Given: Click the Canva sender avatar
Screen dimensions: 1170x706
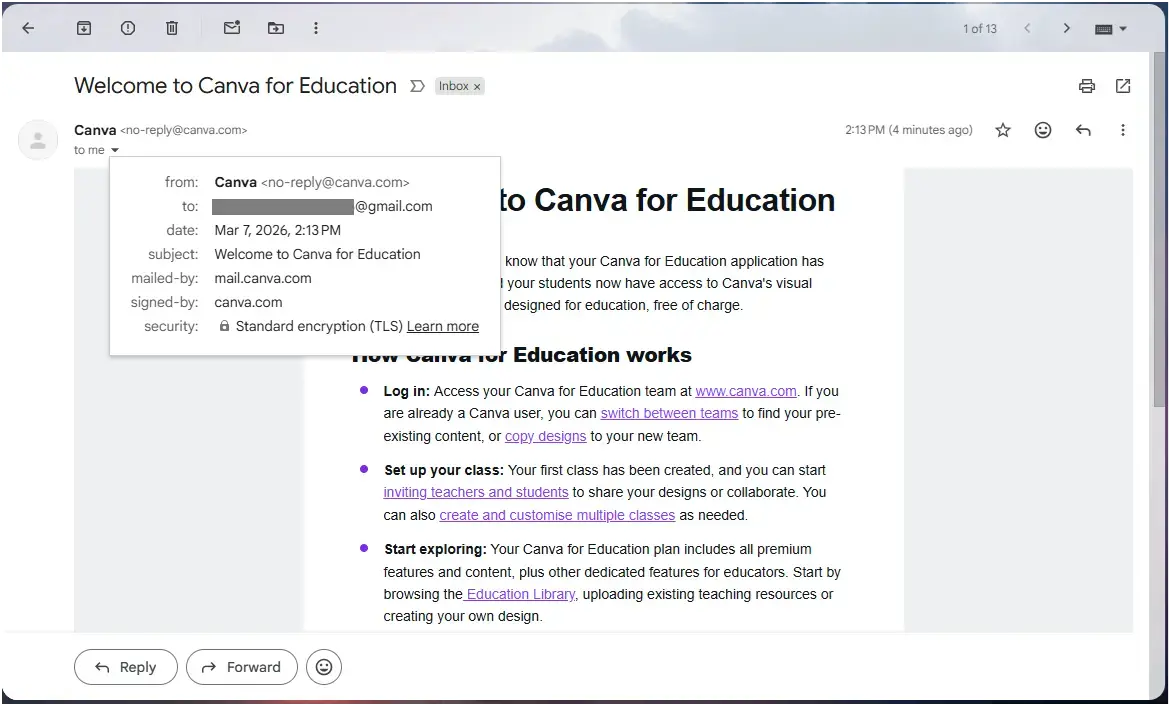Looking at the screenshot, I should coord(38,140).
